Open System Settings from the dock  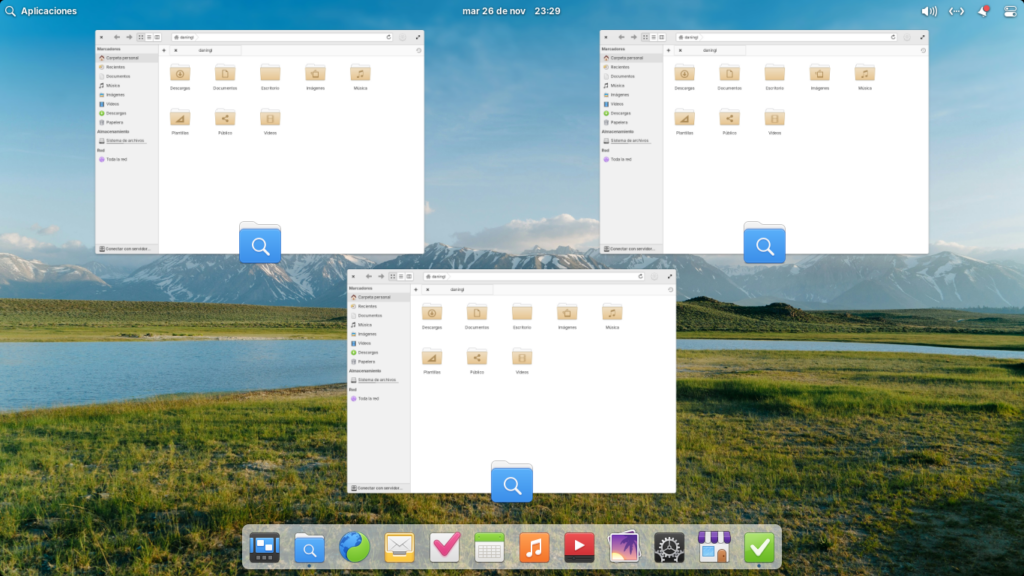pos(669,546)
